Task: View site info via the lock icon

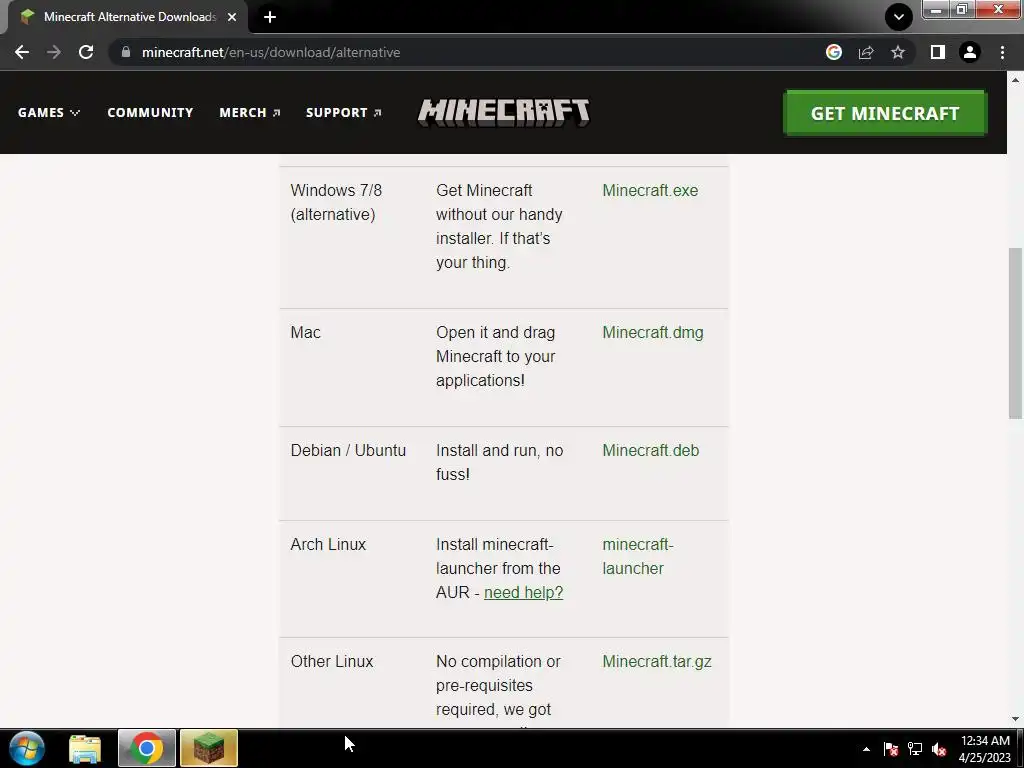Action: pos(126,52)
